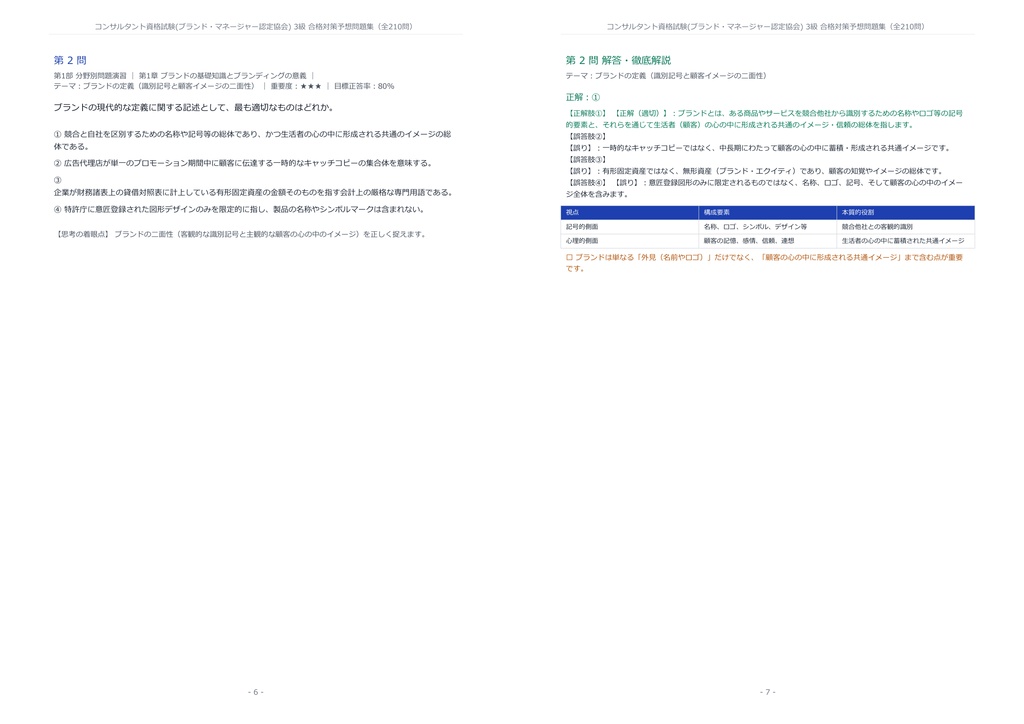Select answer option ④ starting '特許庁に意匠登録された'
The width and height of the screenshot is (1024, 724).
(239, 210)
